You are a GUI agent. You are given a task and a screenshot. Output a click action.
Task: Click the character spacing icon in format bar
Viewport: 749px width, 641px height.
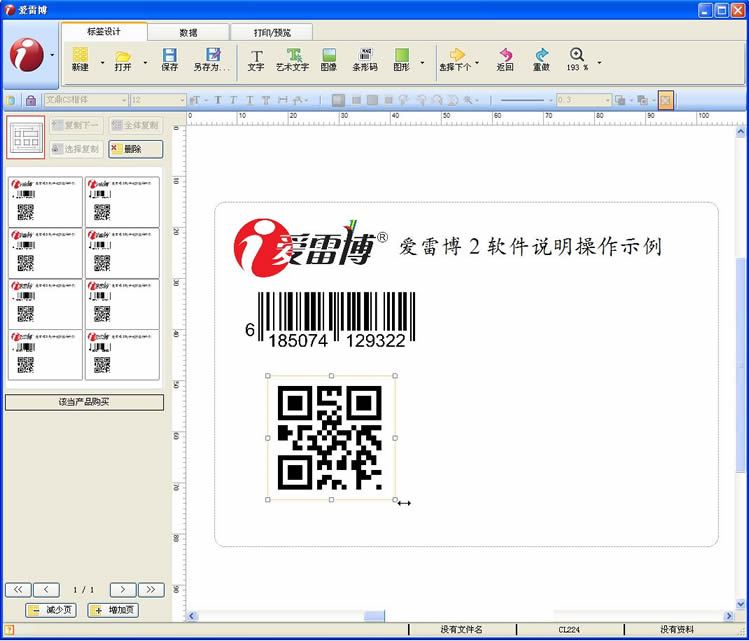pos(283,100)
